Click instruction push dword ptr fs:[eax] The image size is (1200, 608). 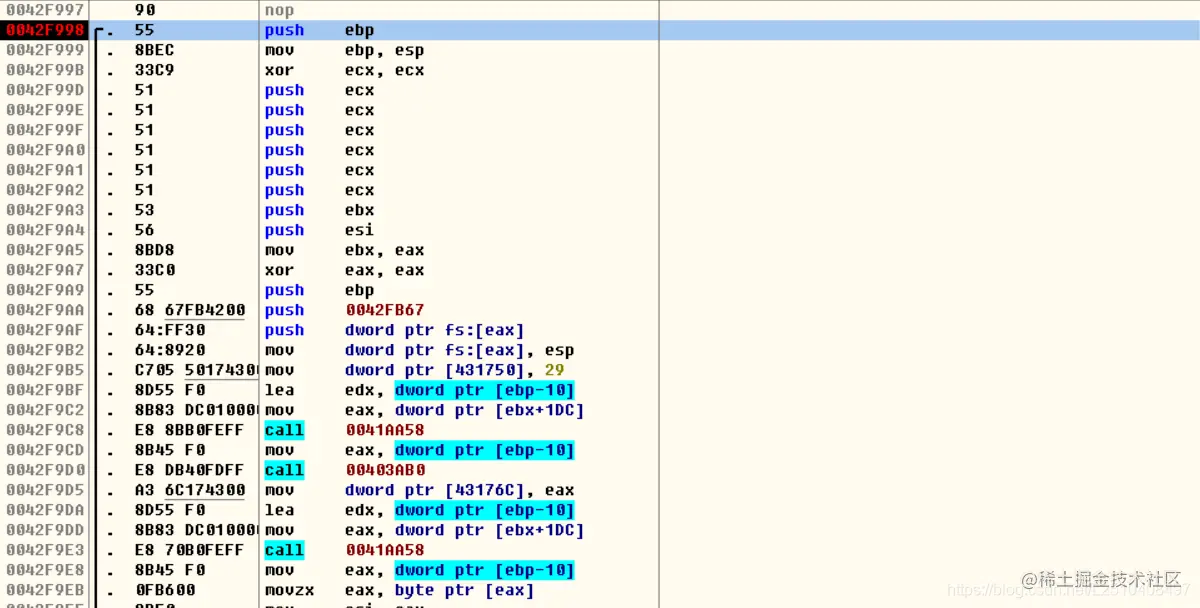click(395, 330)
